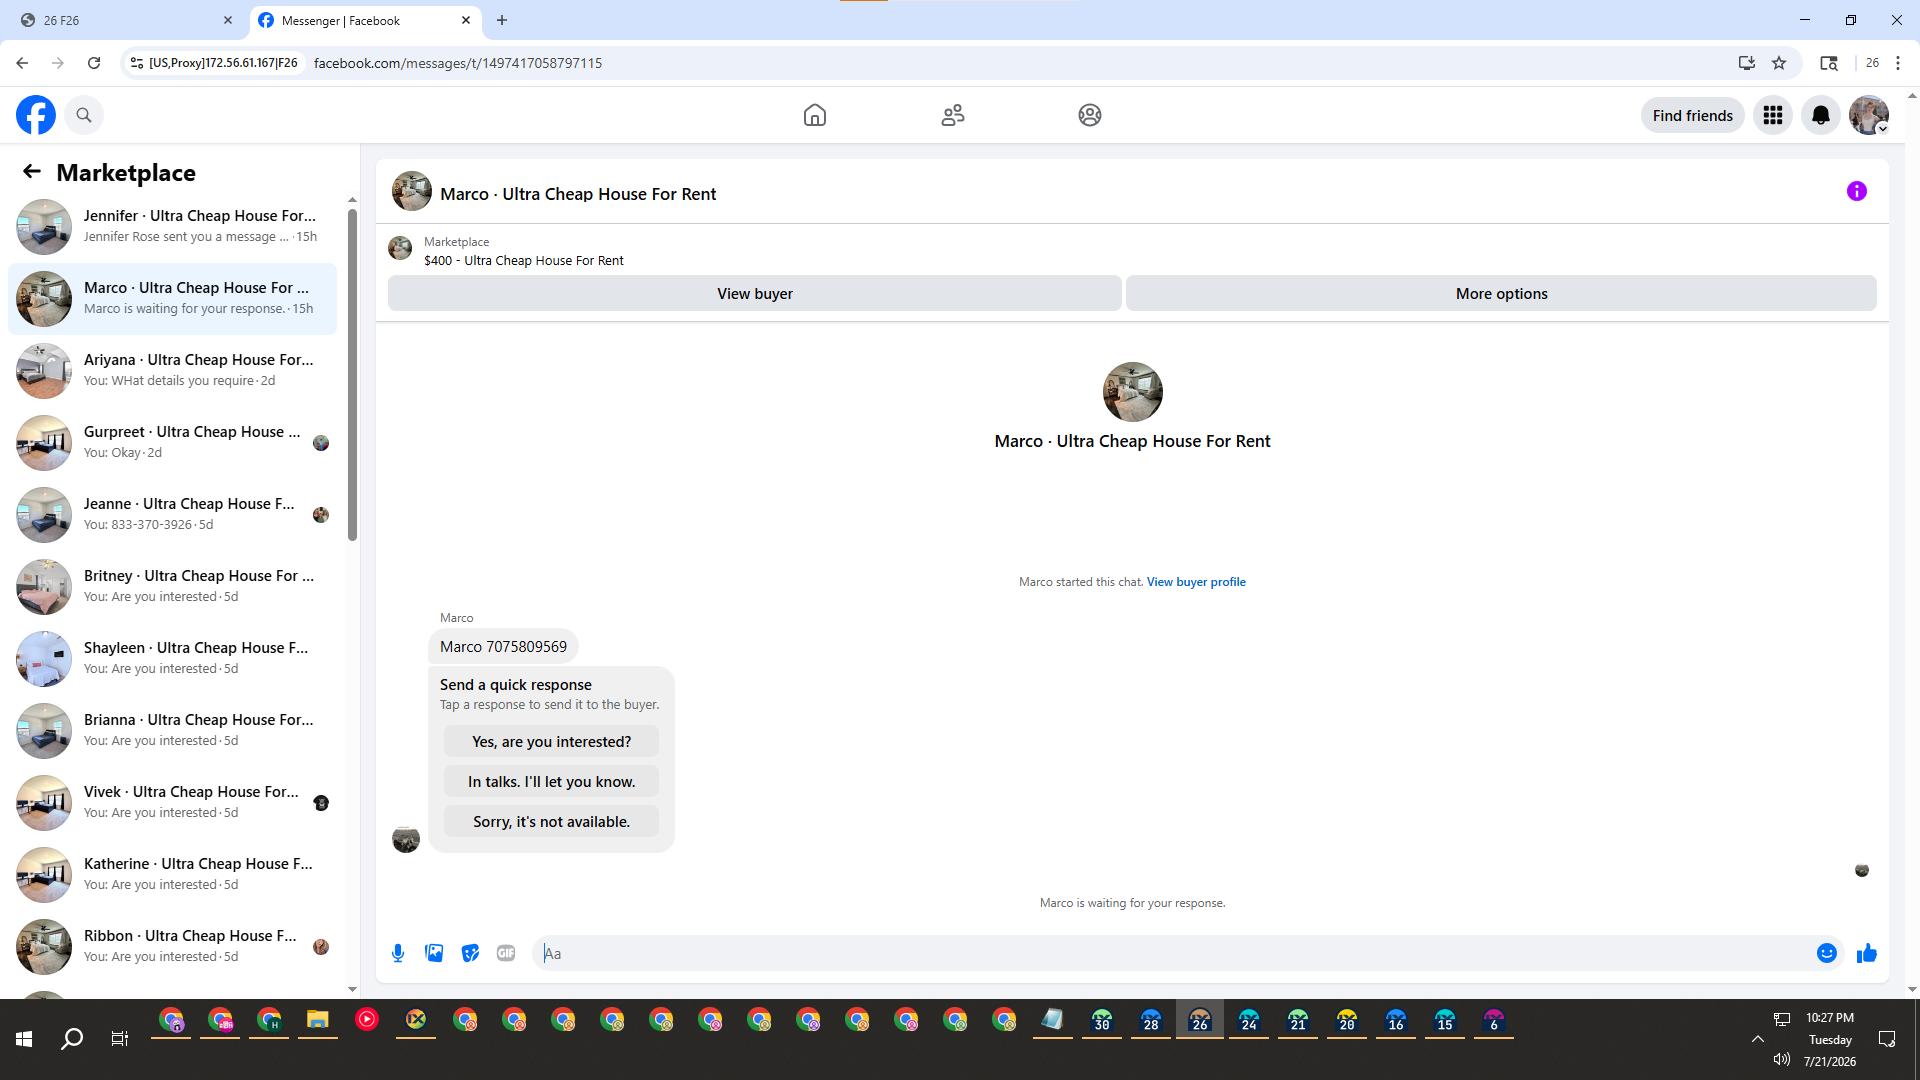Viewport: 1920px width, 1080px height.
Task: Go back in browser history
Action: tap(22, 63)
